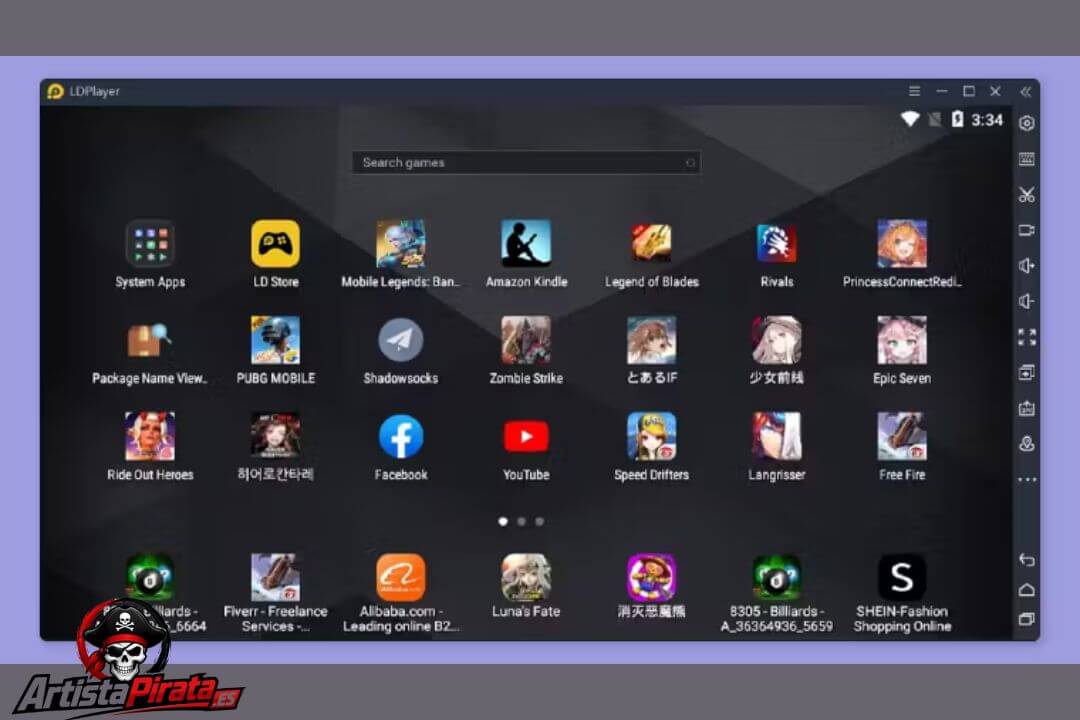The height and width of the screenshot is (720, 1080).
Task: Click the install APK sidebar icon
Action: click(x=1026, y=408)
